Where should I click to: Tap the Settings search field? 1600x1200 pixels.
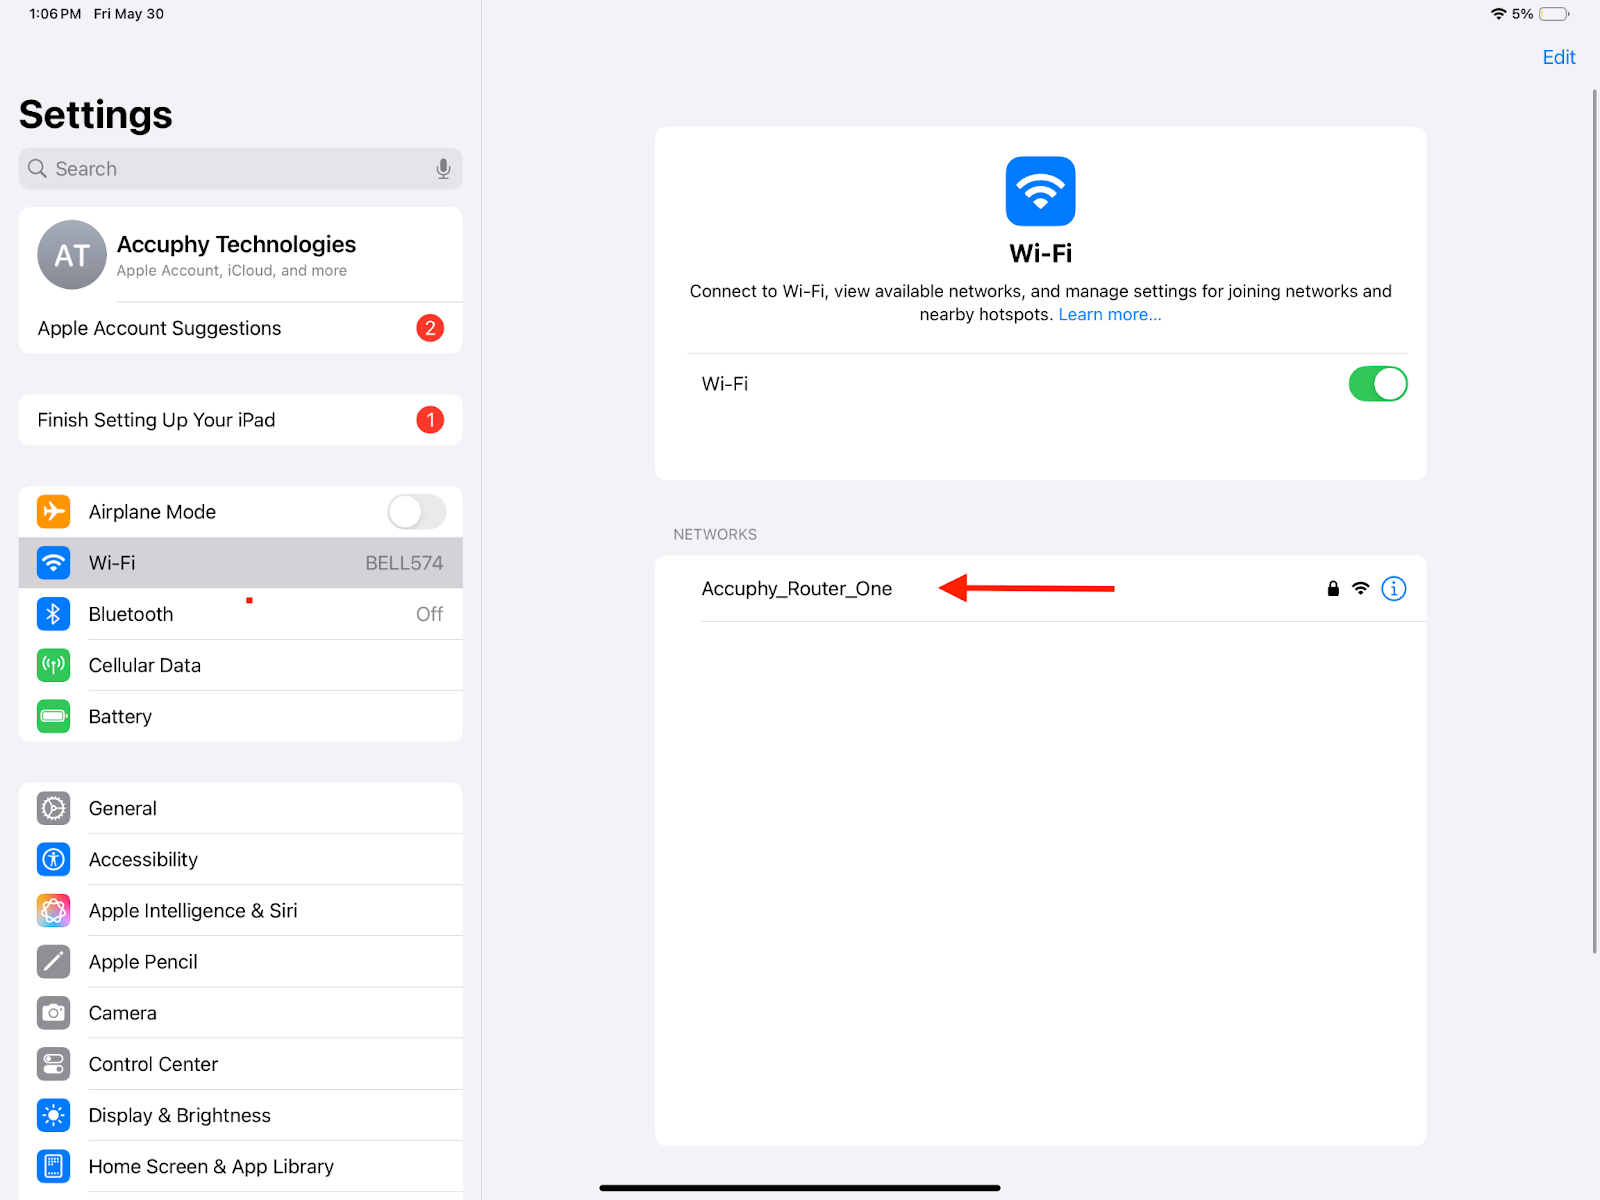(x=240, y=169)
